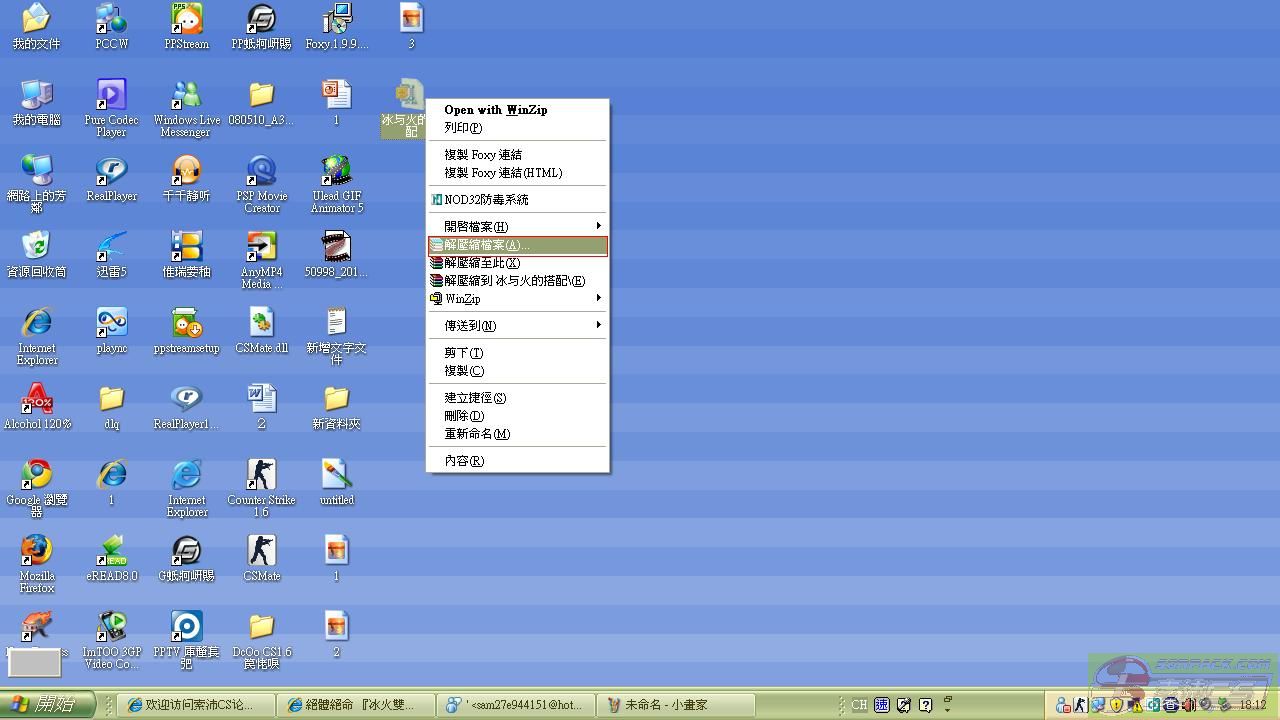Select the Alcohol 120% desktop icon

36,400
